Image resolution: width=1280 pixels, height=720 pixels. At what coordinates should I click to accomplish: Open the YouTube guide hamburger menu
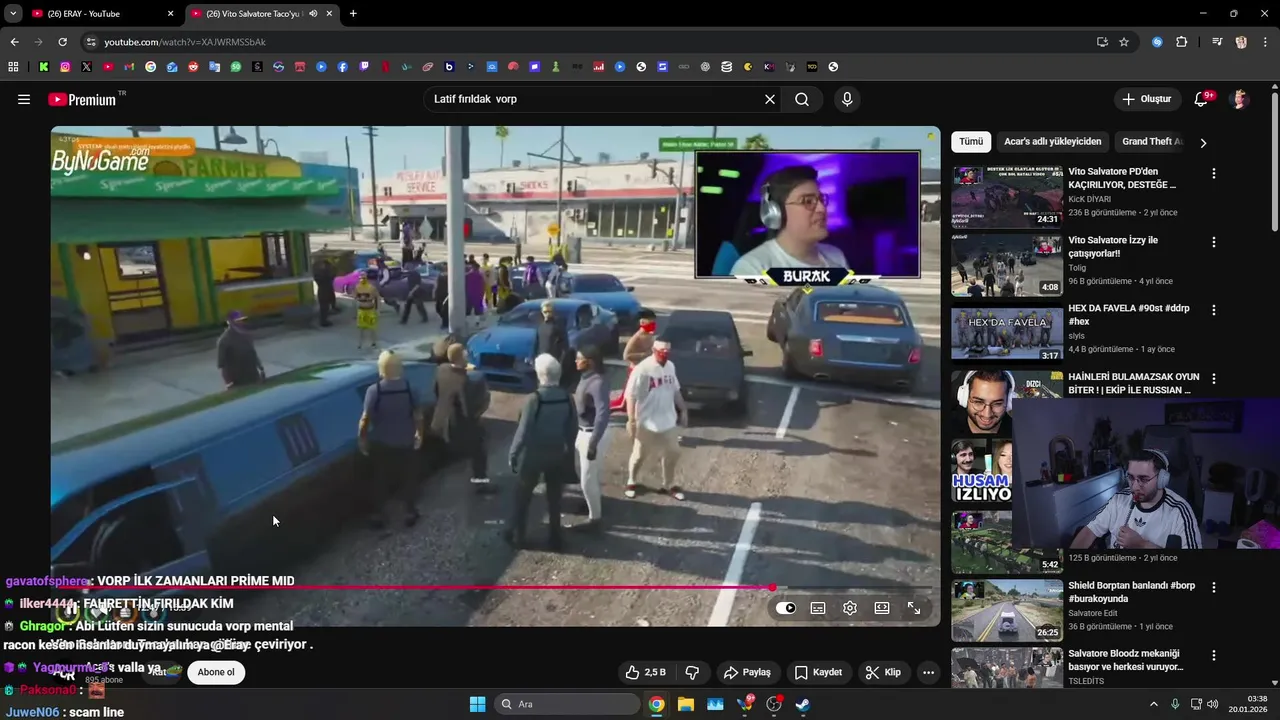click(24, 99)
